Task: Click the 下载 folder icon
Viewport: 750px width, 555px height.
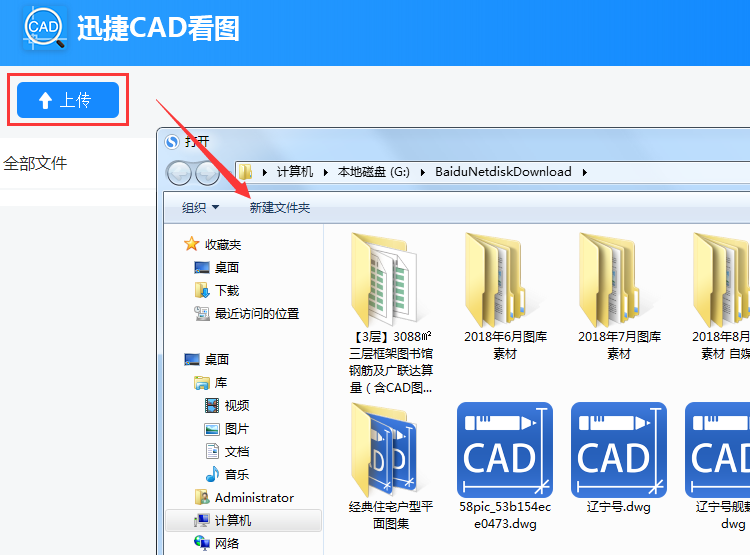Action: pos(202,290)
